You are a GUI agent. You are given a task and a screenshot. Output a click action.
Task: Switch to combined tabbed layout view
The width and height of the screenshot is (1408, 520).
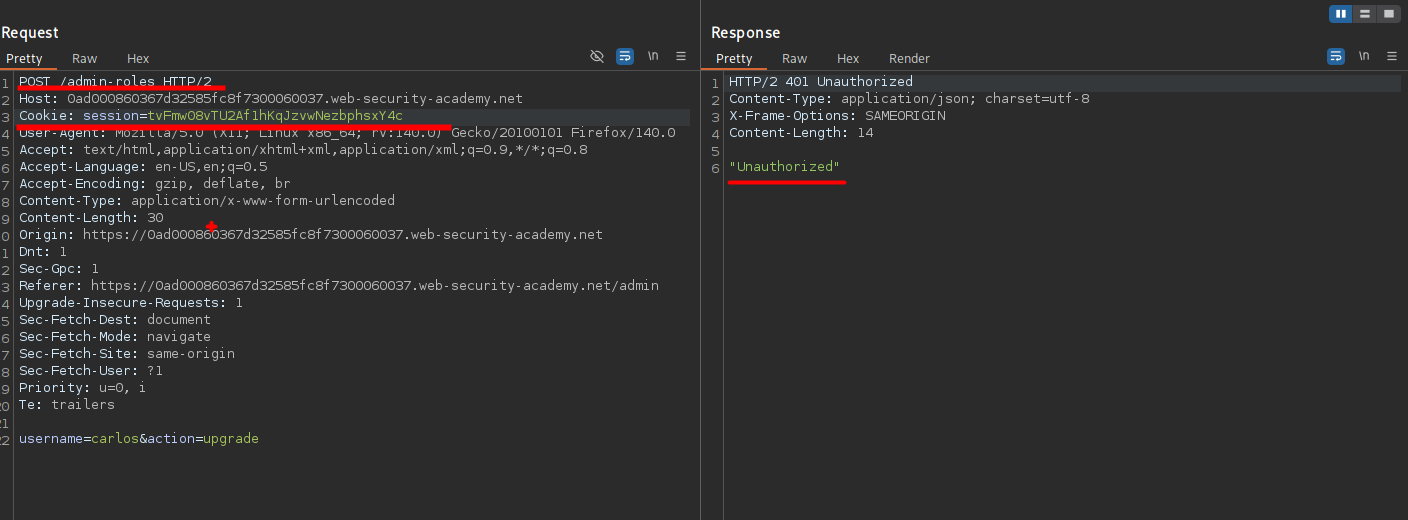click(1389, 14)
